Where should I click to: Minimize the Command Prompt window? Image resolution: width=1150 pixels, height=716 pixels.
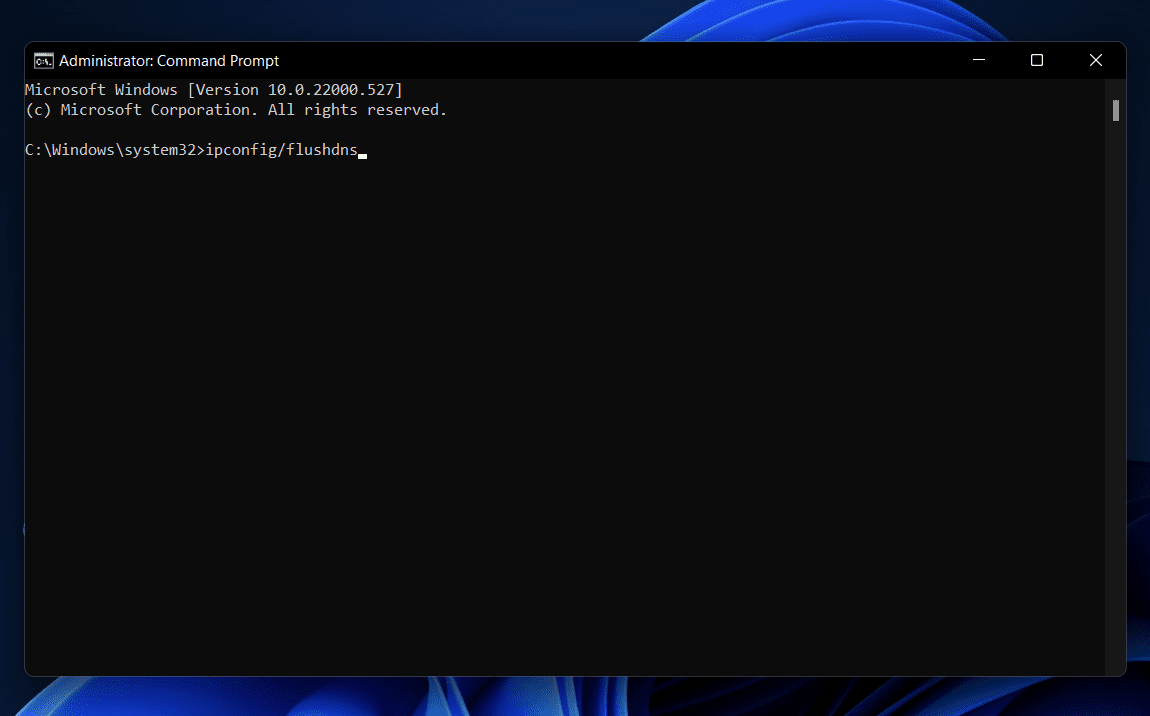click(x=978, y=61)
